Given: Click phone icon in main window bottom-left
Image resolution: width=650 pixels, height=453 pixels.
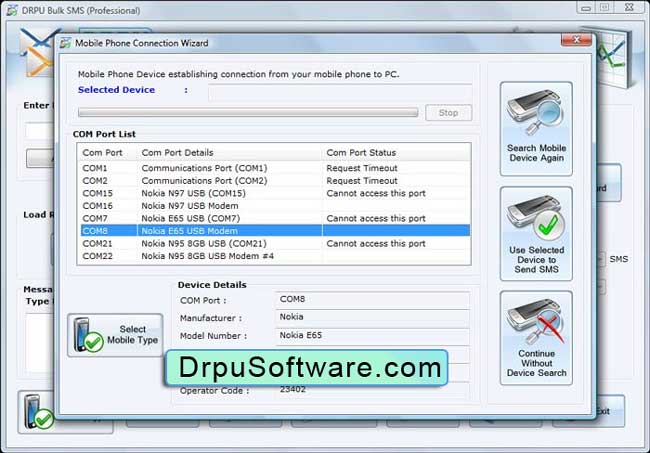Looking at the screenshot, I should pos(38,412).
